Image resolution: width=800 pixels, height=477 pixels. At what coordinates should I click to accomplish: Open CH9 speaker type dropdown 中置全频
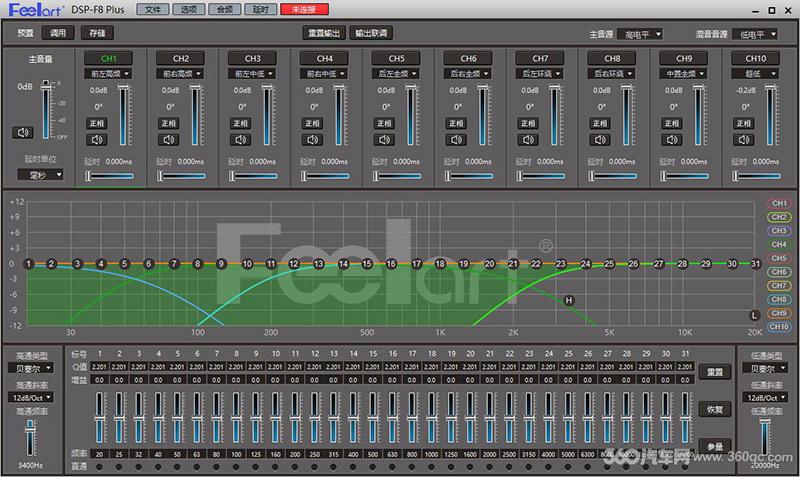[x=684, y=74]
